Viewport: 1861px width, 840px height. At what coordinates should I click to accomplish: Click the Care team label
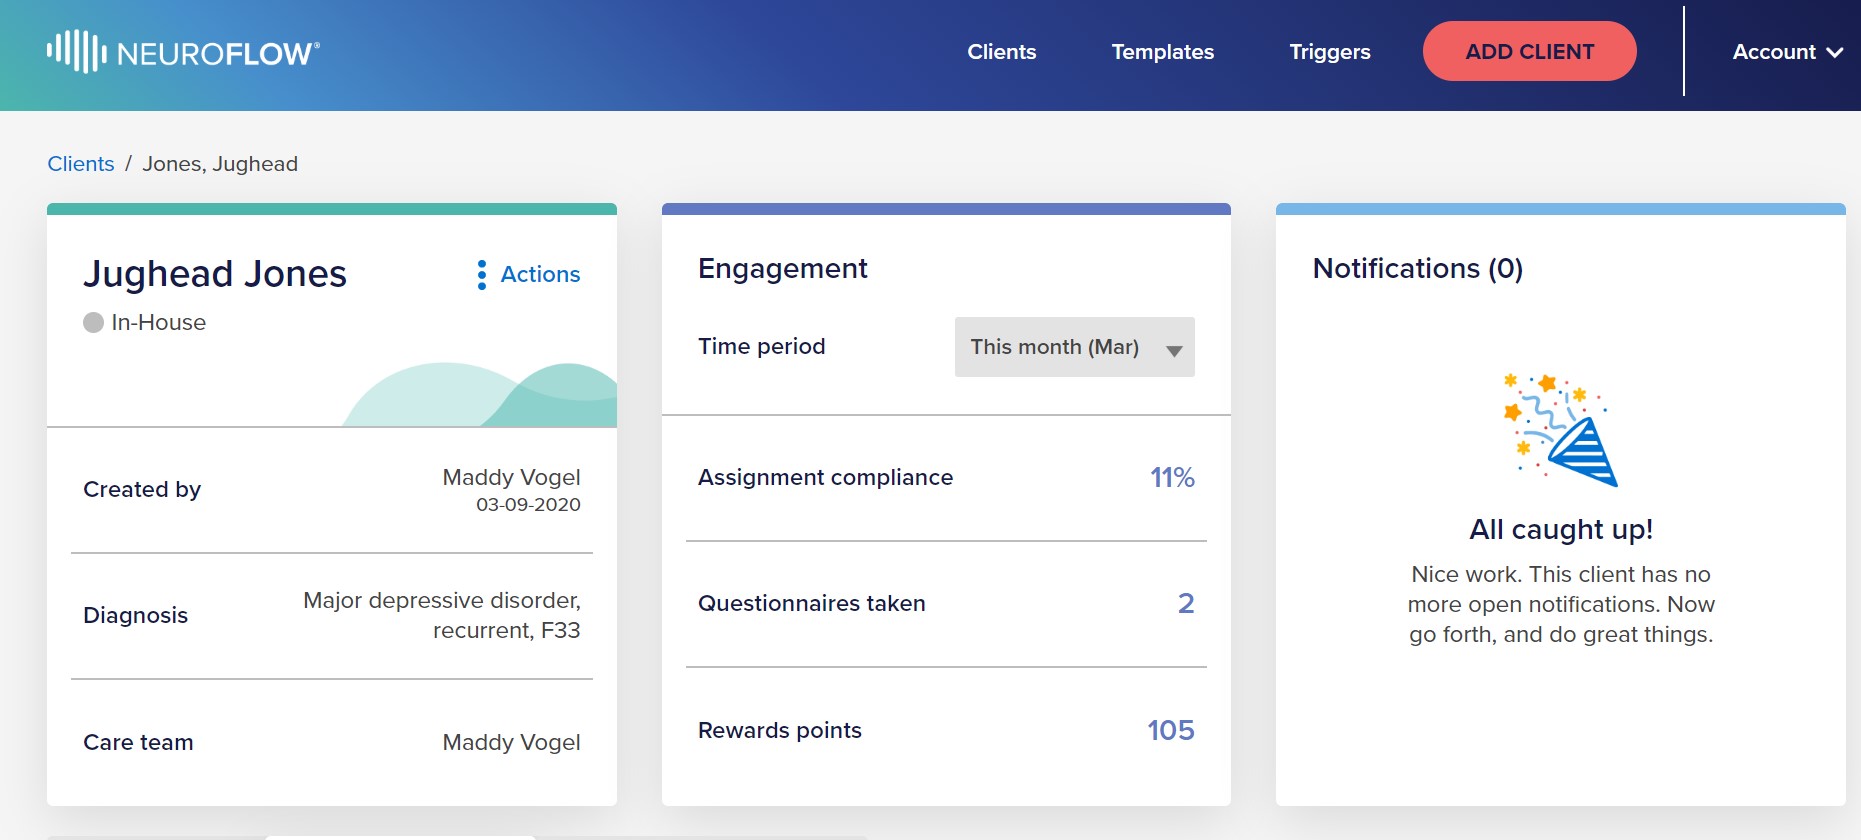[x=138, y=742]
